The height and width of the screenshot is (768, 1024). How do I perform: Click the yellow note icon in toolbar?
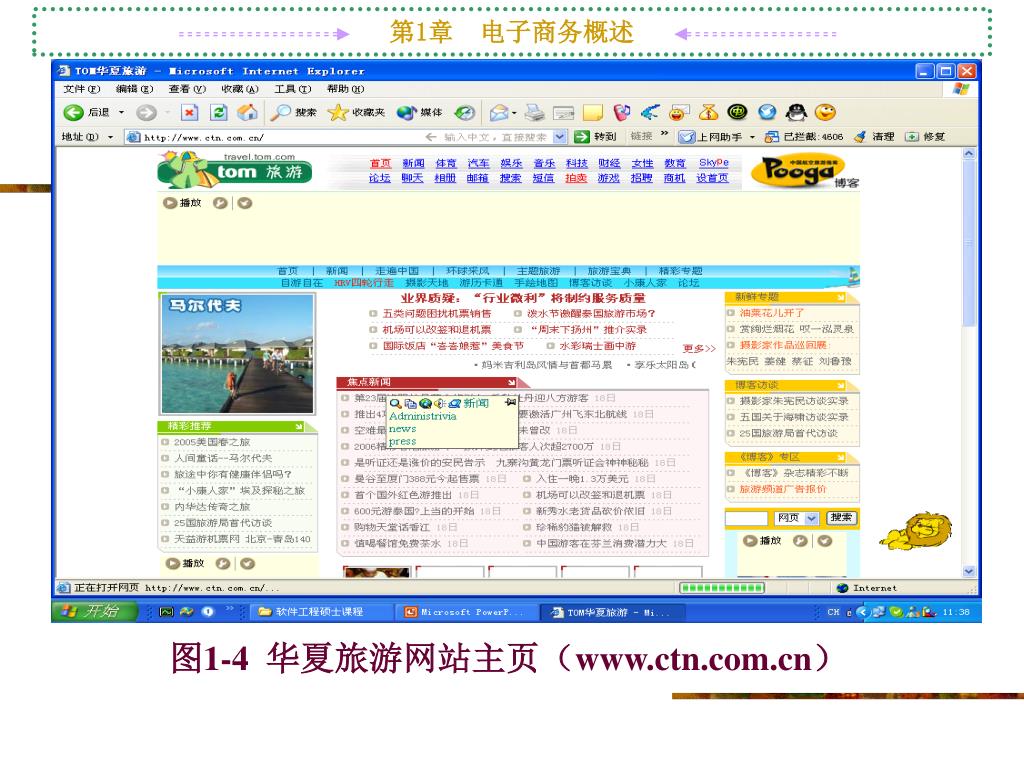[x=593, y=114]
